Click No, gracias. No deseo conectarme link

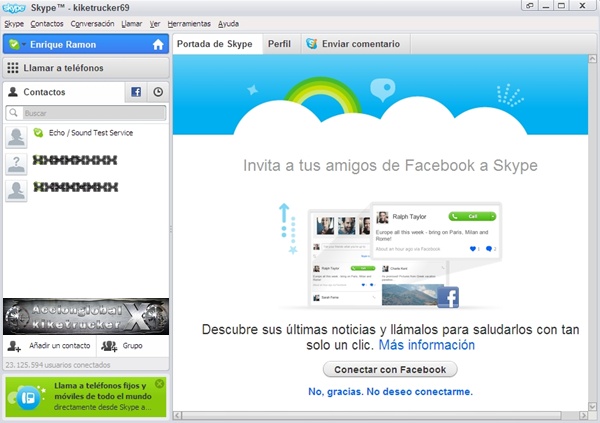tap(390, 392)
